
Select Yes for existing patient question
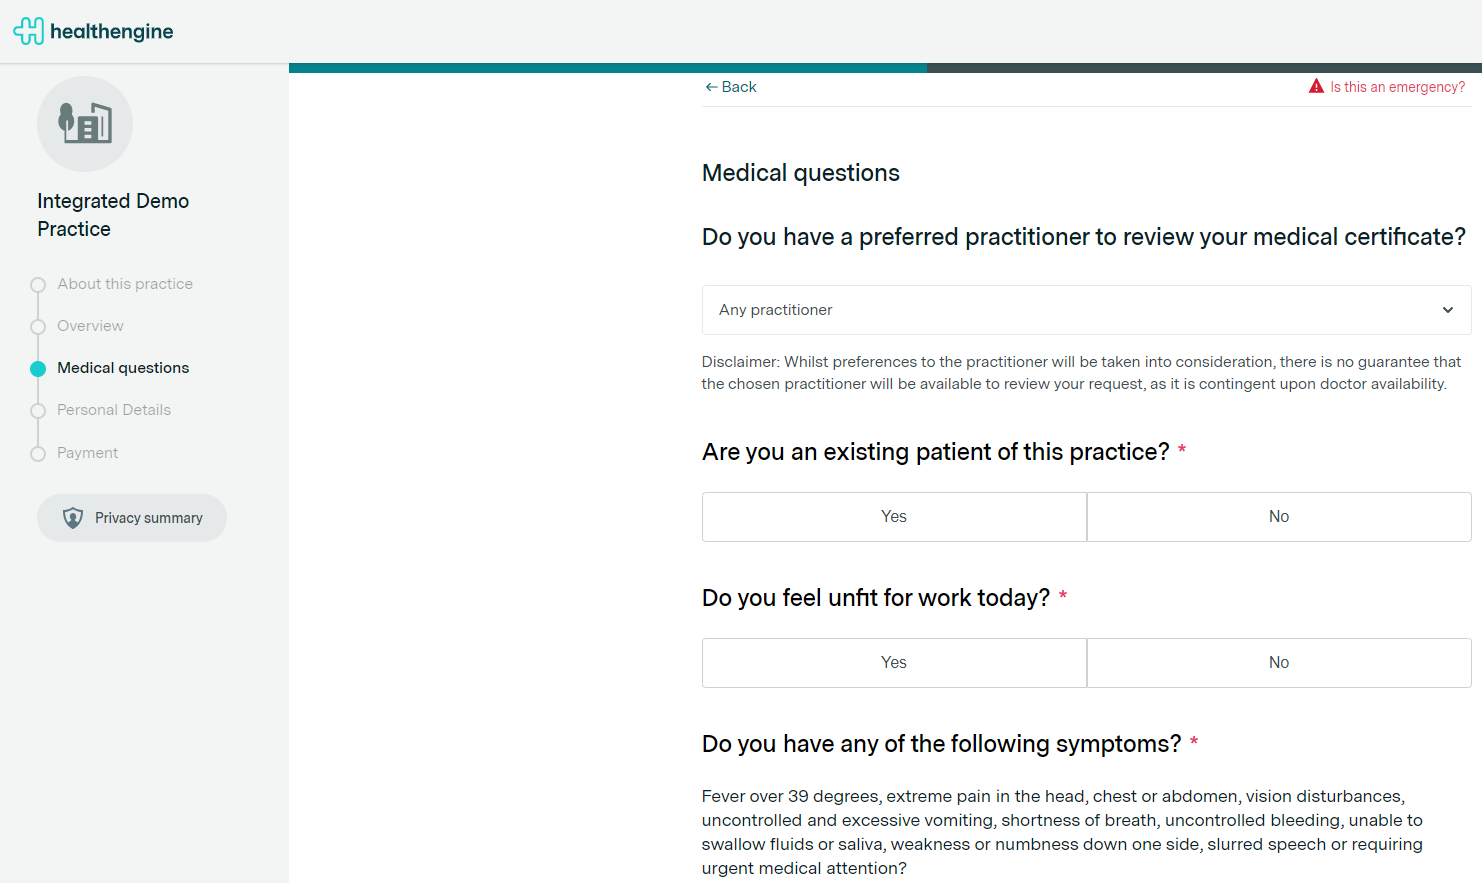click(894, 517)
